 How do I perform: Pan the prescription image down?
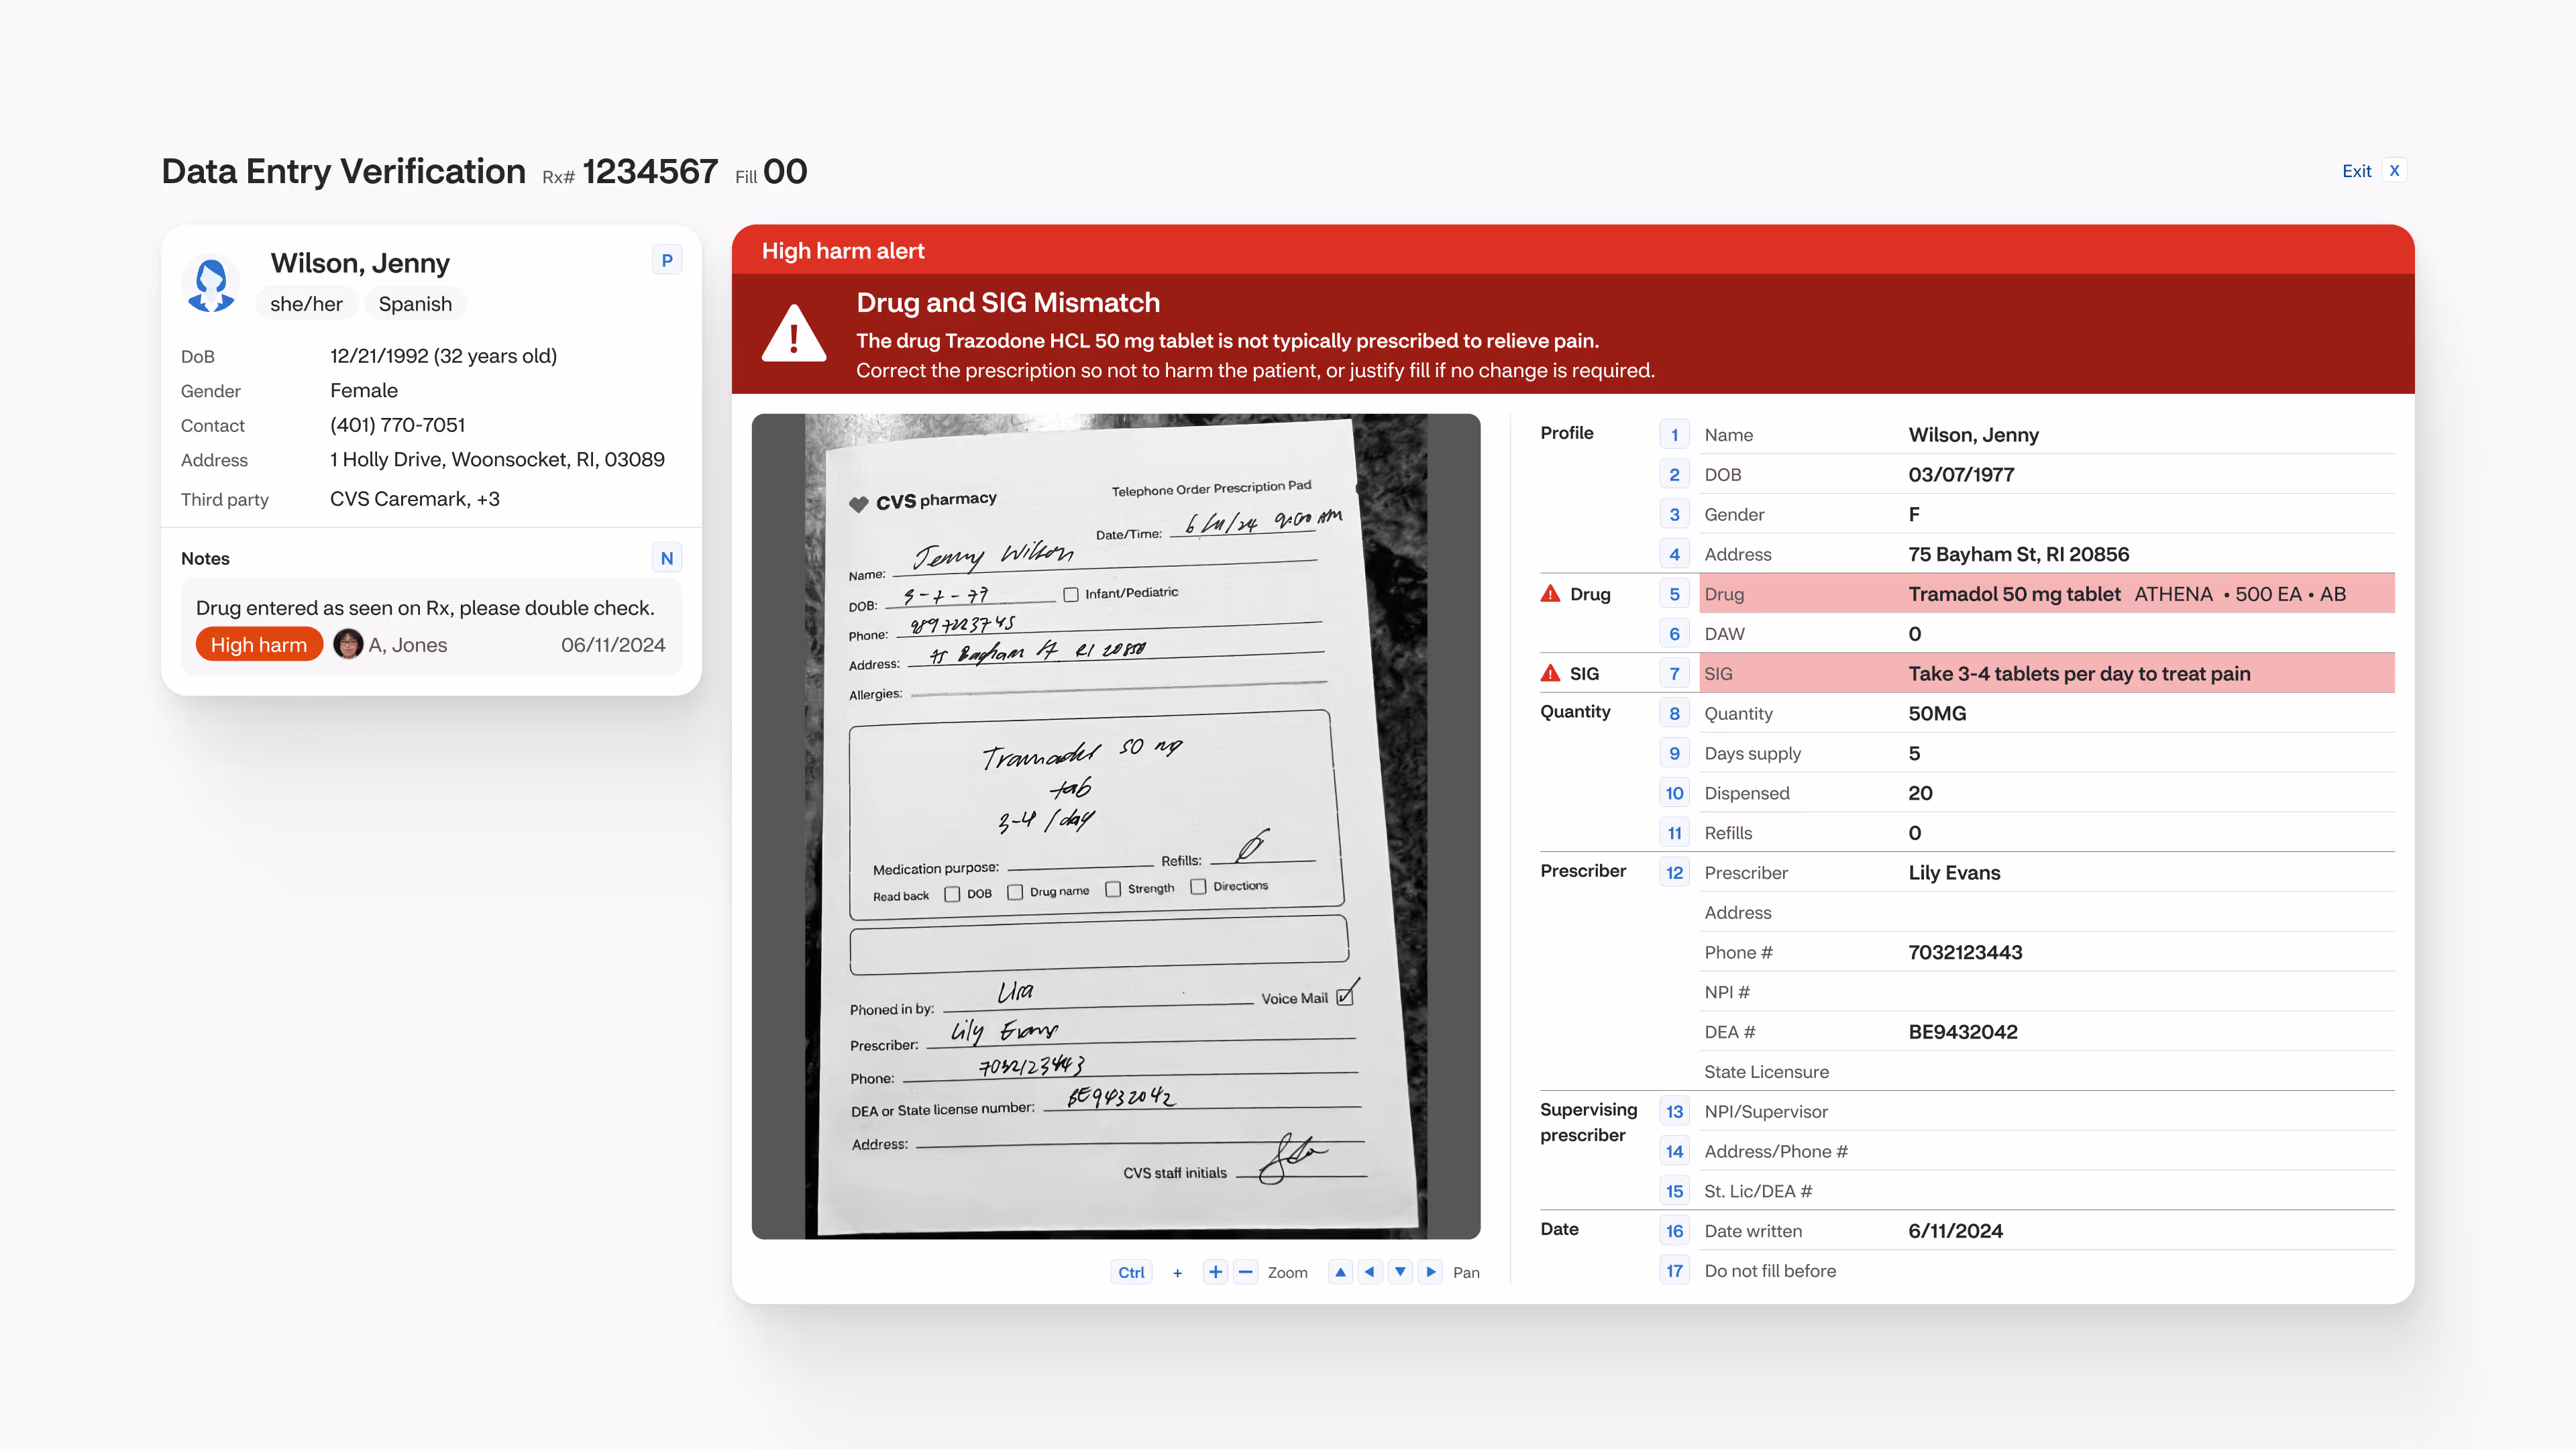(1400, 1272)
